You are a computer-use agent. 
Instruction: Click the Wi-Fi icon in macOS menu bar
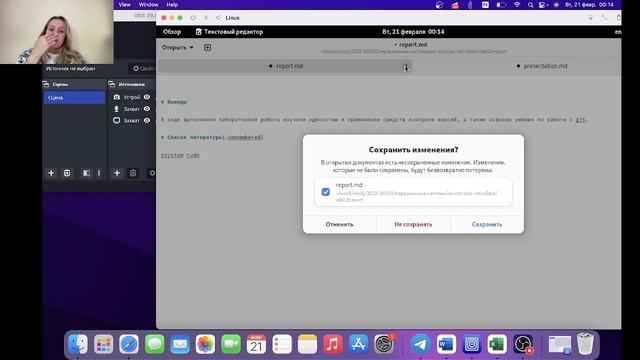pyautogui.click(x=517, y=5)
